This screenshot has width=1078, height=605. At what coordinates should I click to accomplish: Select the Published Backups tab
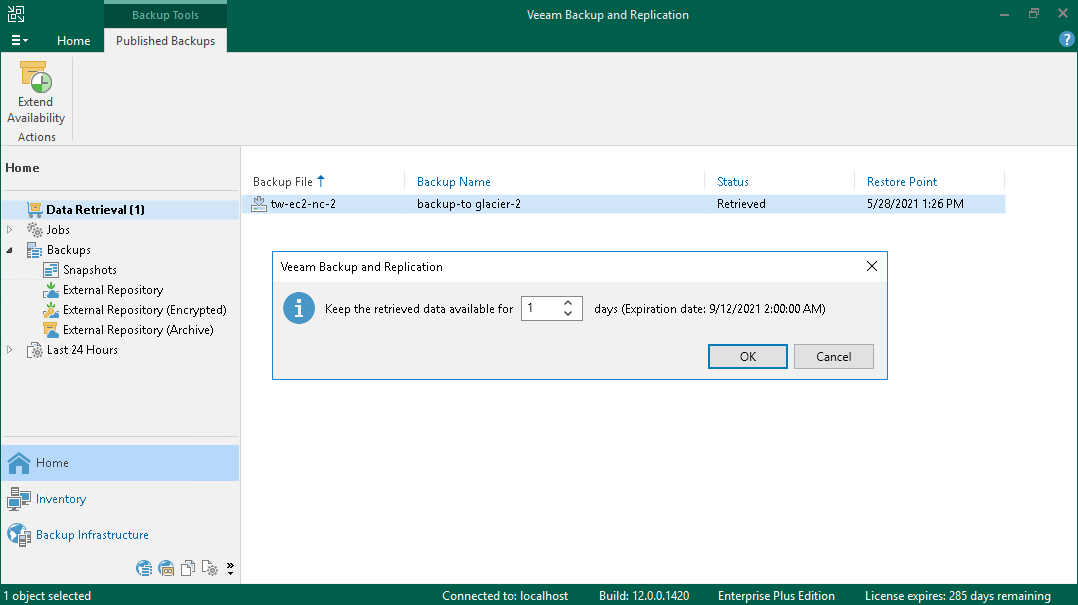point(165,41)
